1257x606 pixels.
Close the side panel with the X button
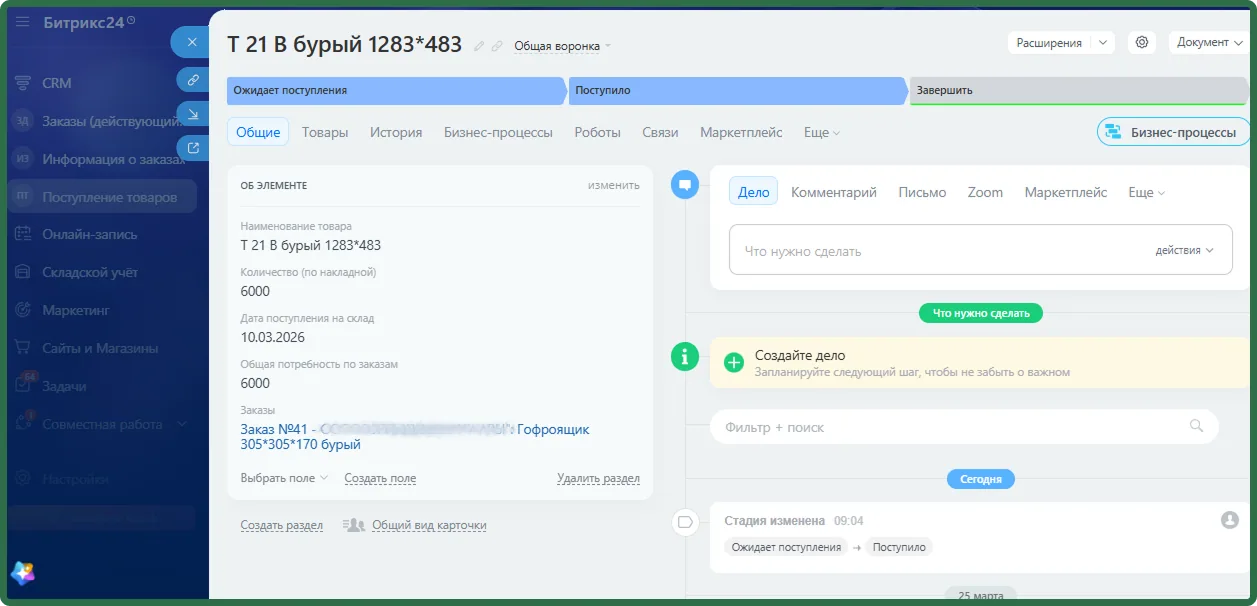[x=192, y=42]
